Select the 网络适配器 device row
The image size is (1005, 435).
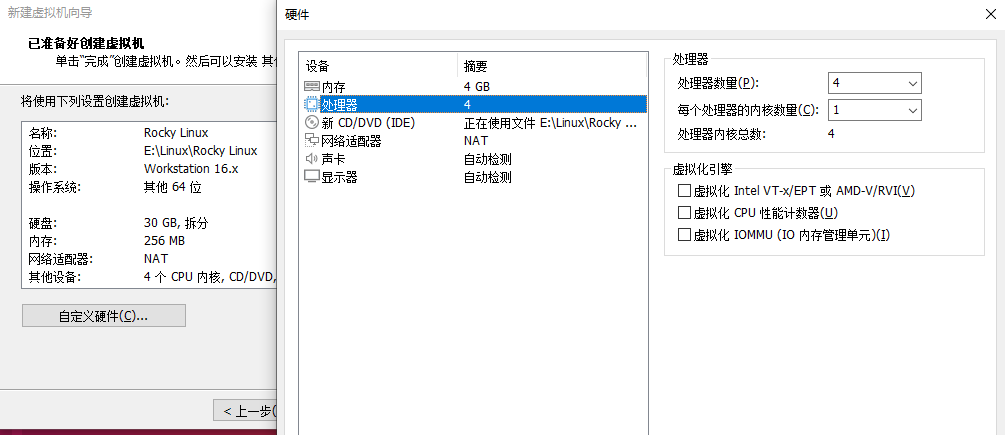coord(474,141)
